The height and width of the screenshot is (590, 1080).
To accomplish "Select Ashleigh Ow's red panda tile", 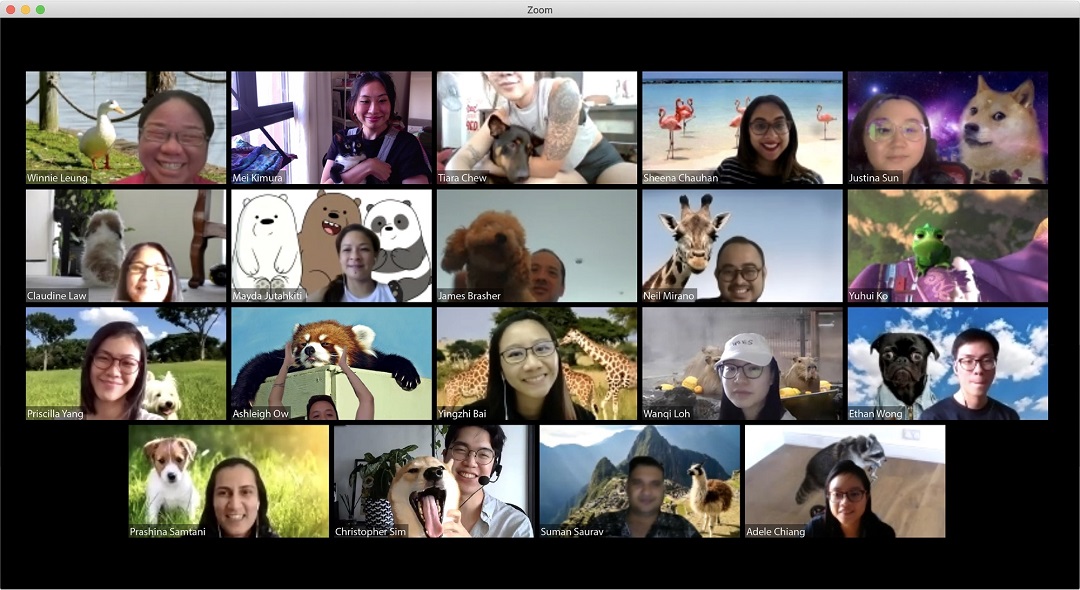I will [331, 364].
